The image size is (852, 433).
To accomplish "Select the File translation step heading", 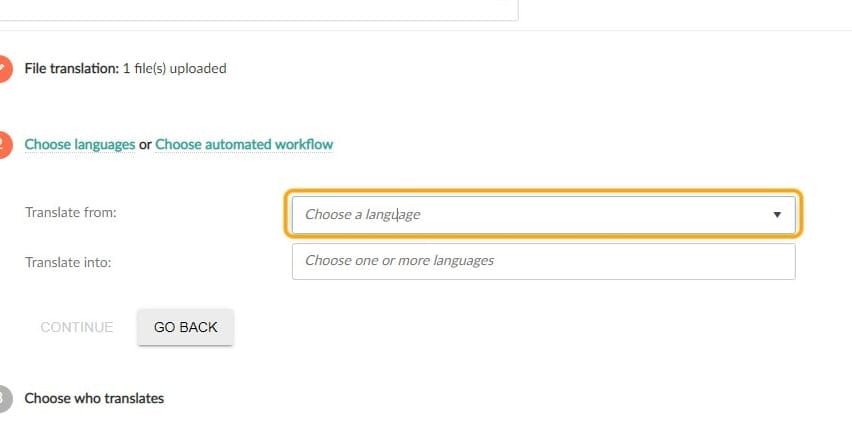I will 71,69.
